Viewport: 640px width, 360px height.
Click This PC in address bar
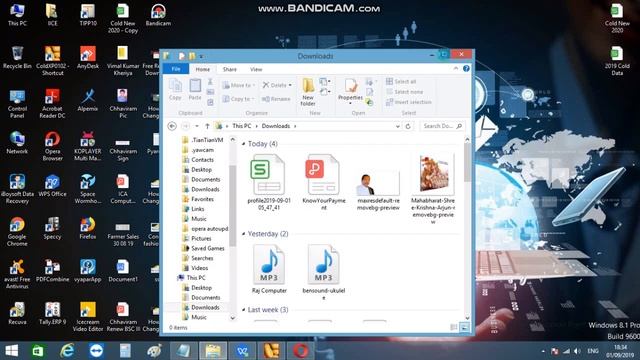click(x=242, y=126)
